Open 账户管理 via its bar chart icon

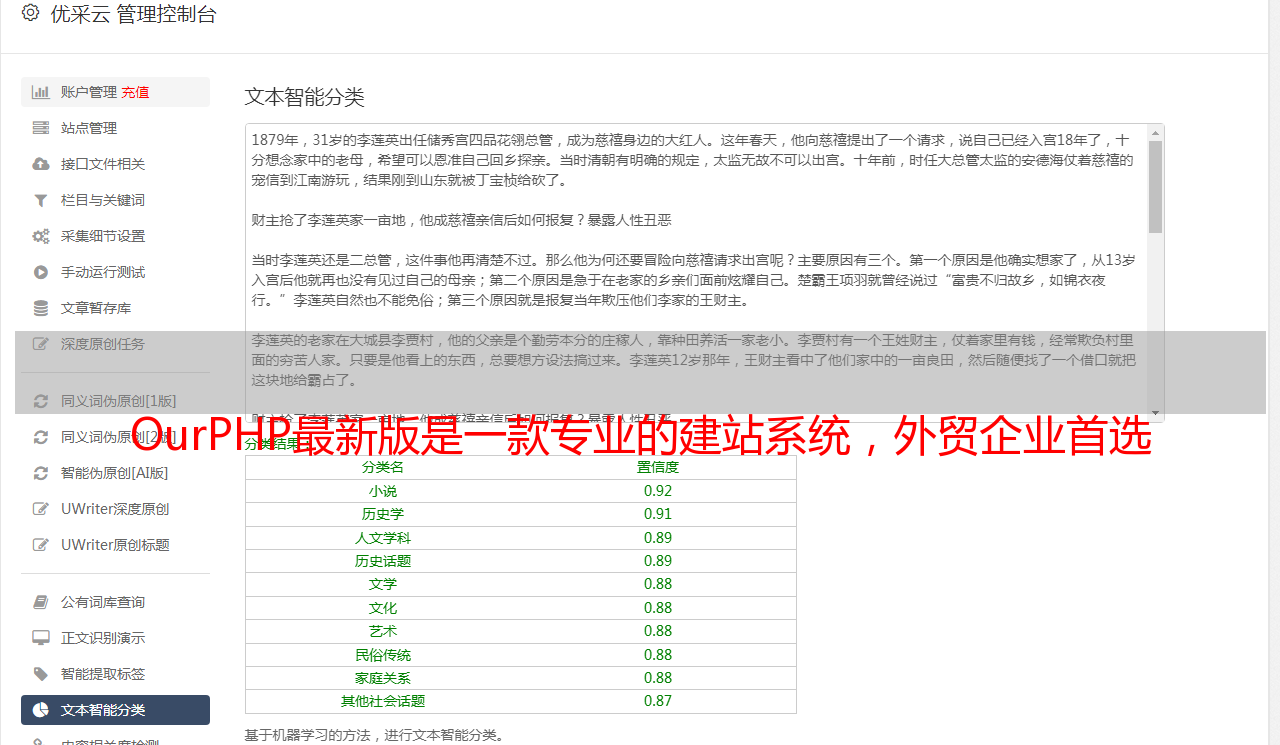[x=41, y=92]
